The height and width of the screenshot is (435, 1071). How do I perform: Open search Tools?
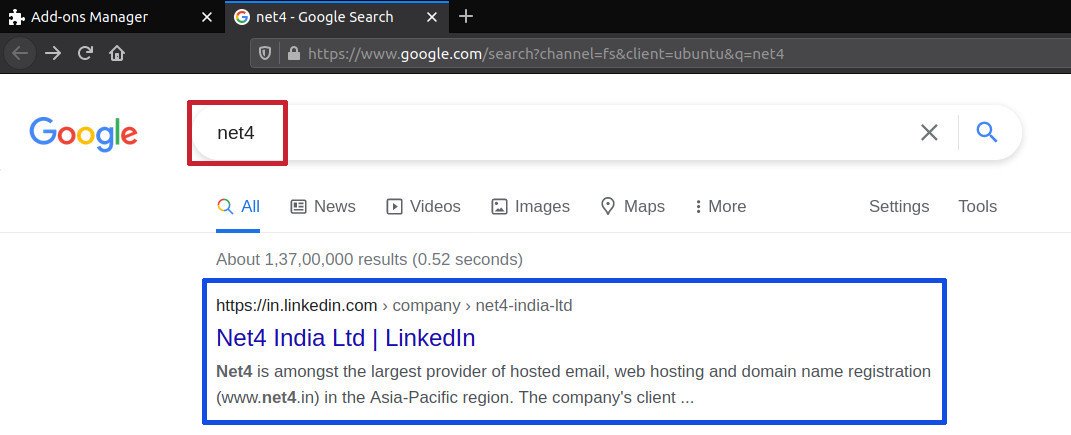coord(977,206)
